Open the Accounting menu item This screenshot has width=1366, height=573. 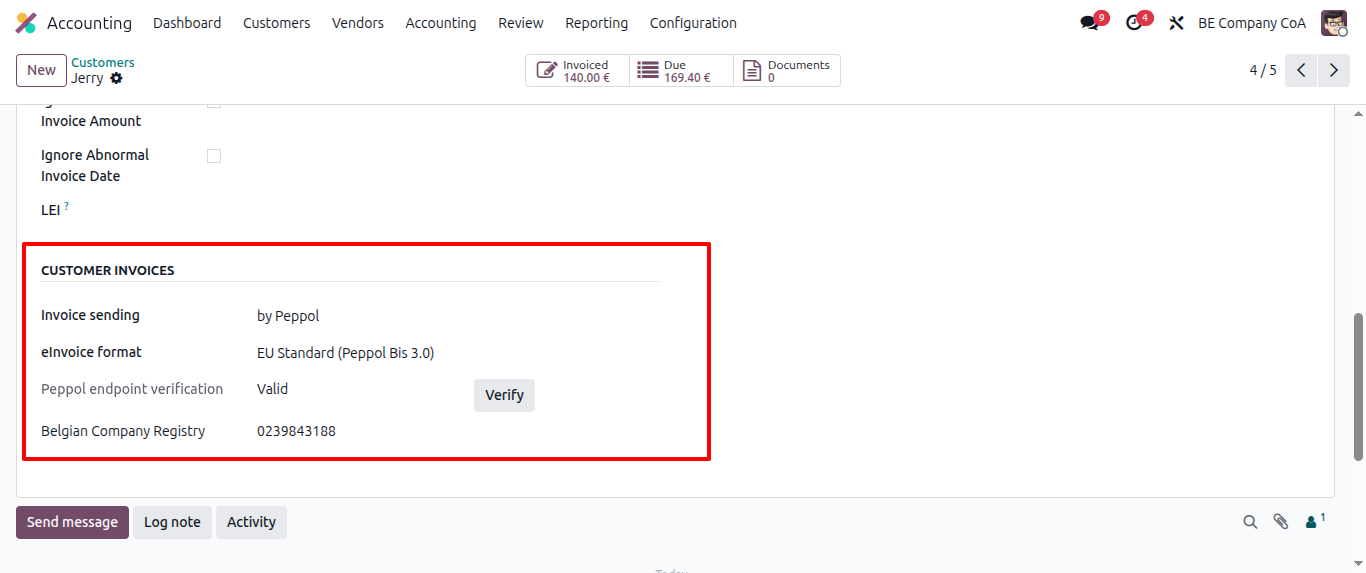441,23
